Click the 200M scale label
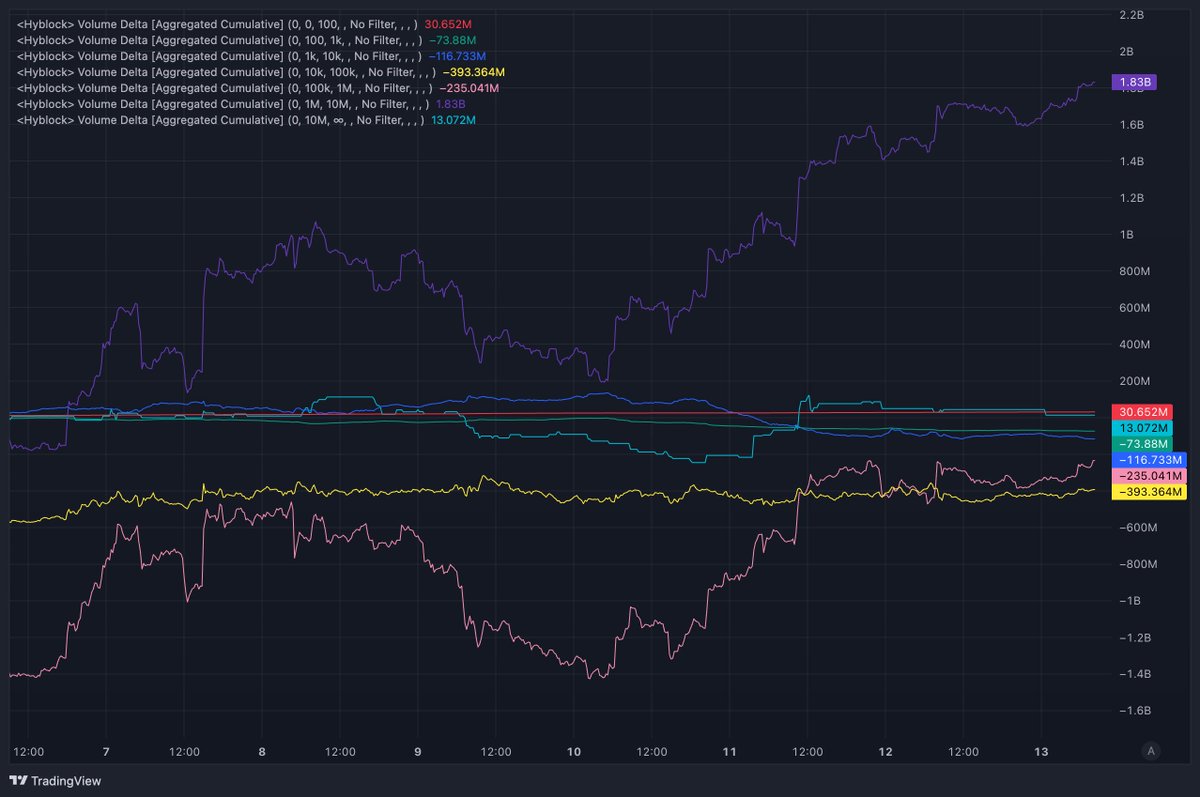 tap(1136, 382)
